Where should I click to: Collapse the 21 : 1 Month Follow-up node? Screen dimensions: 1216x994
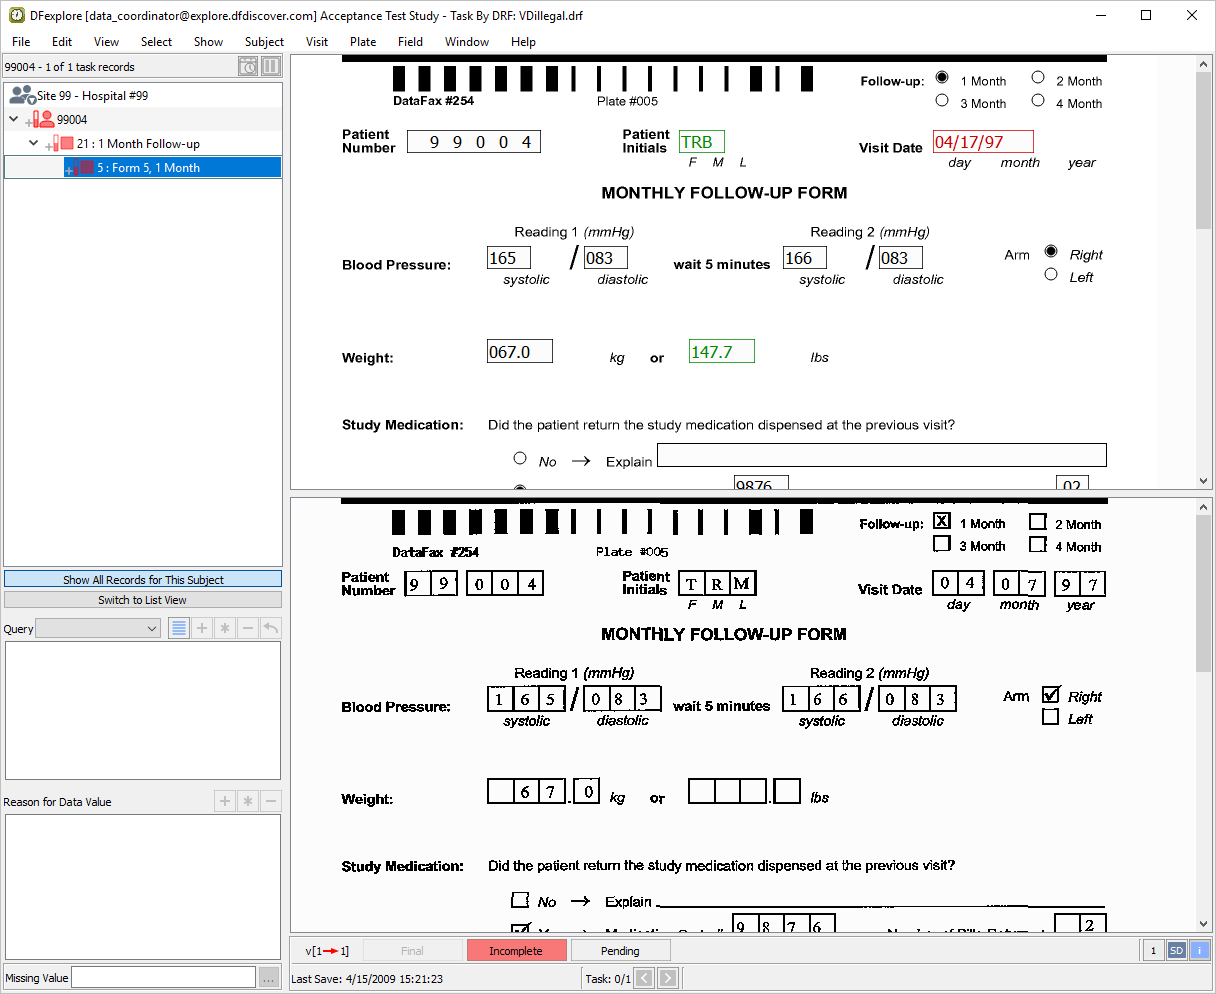(34, 144)
